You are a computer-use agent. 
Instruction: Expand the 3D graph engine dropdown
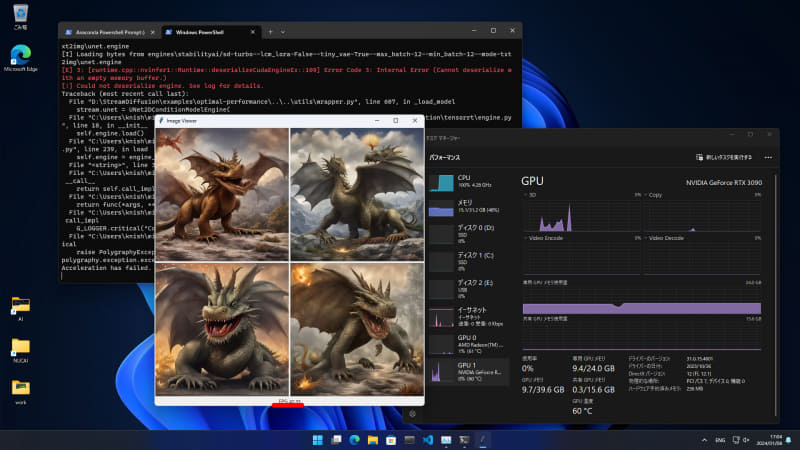click(x=526, y=194)
